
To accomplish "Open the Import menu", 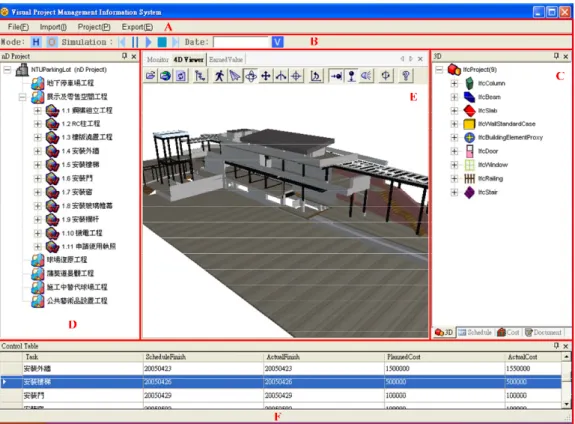I will pos(53,27).
